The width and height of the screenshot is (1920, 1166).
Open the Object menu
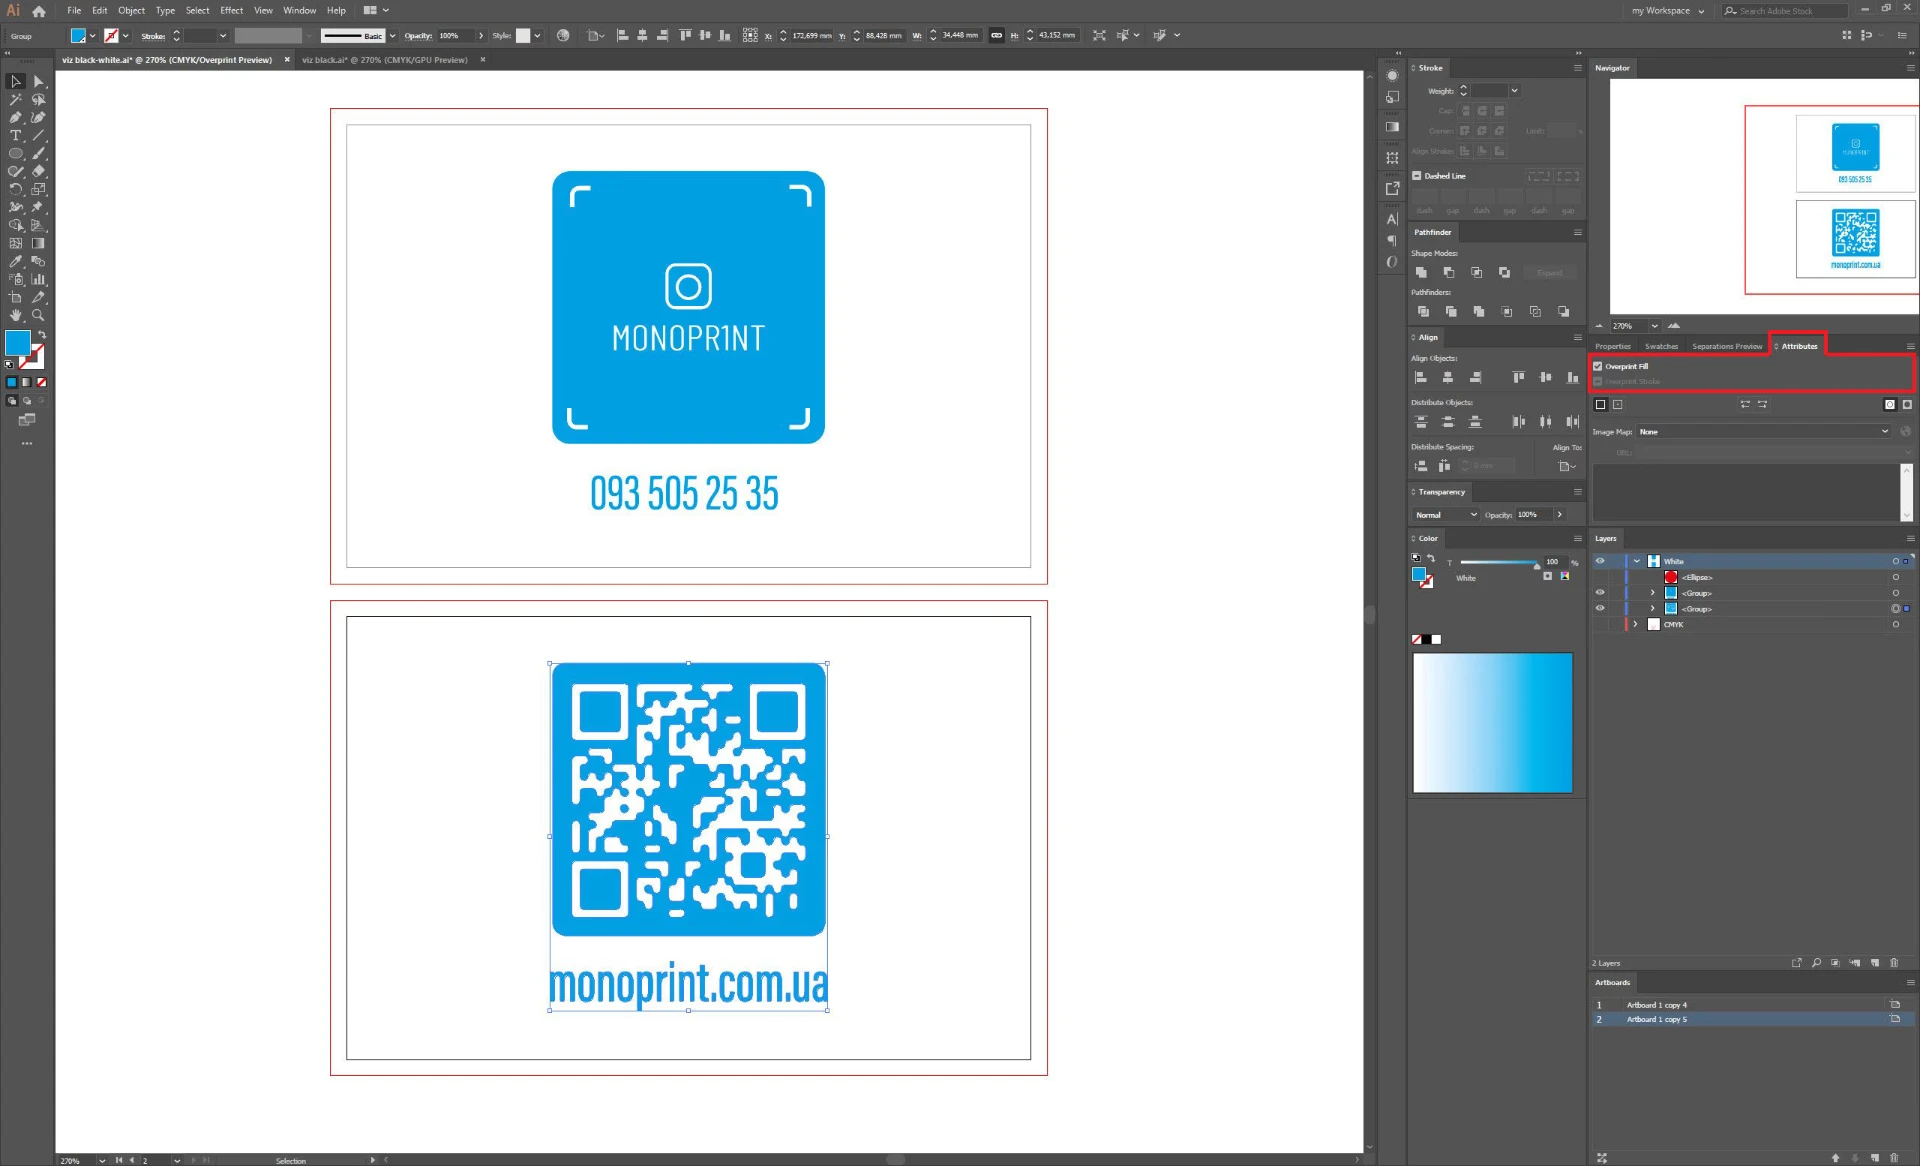point(131,11)
